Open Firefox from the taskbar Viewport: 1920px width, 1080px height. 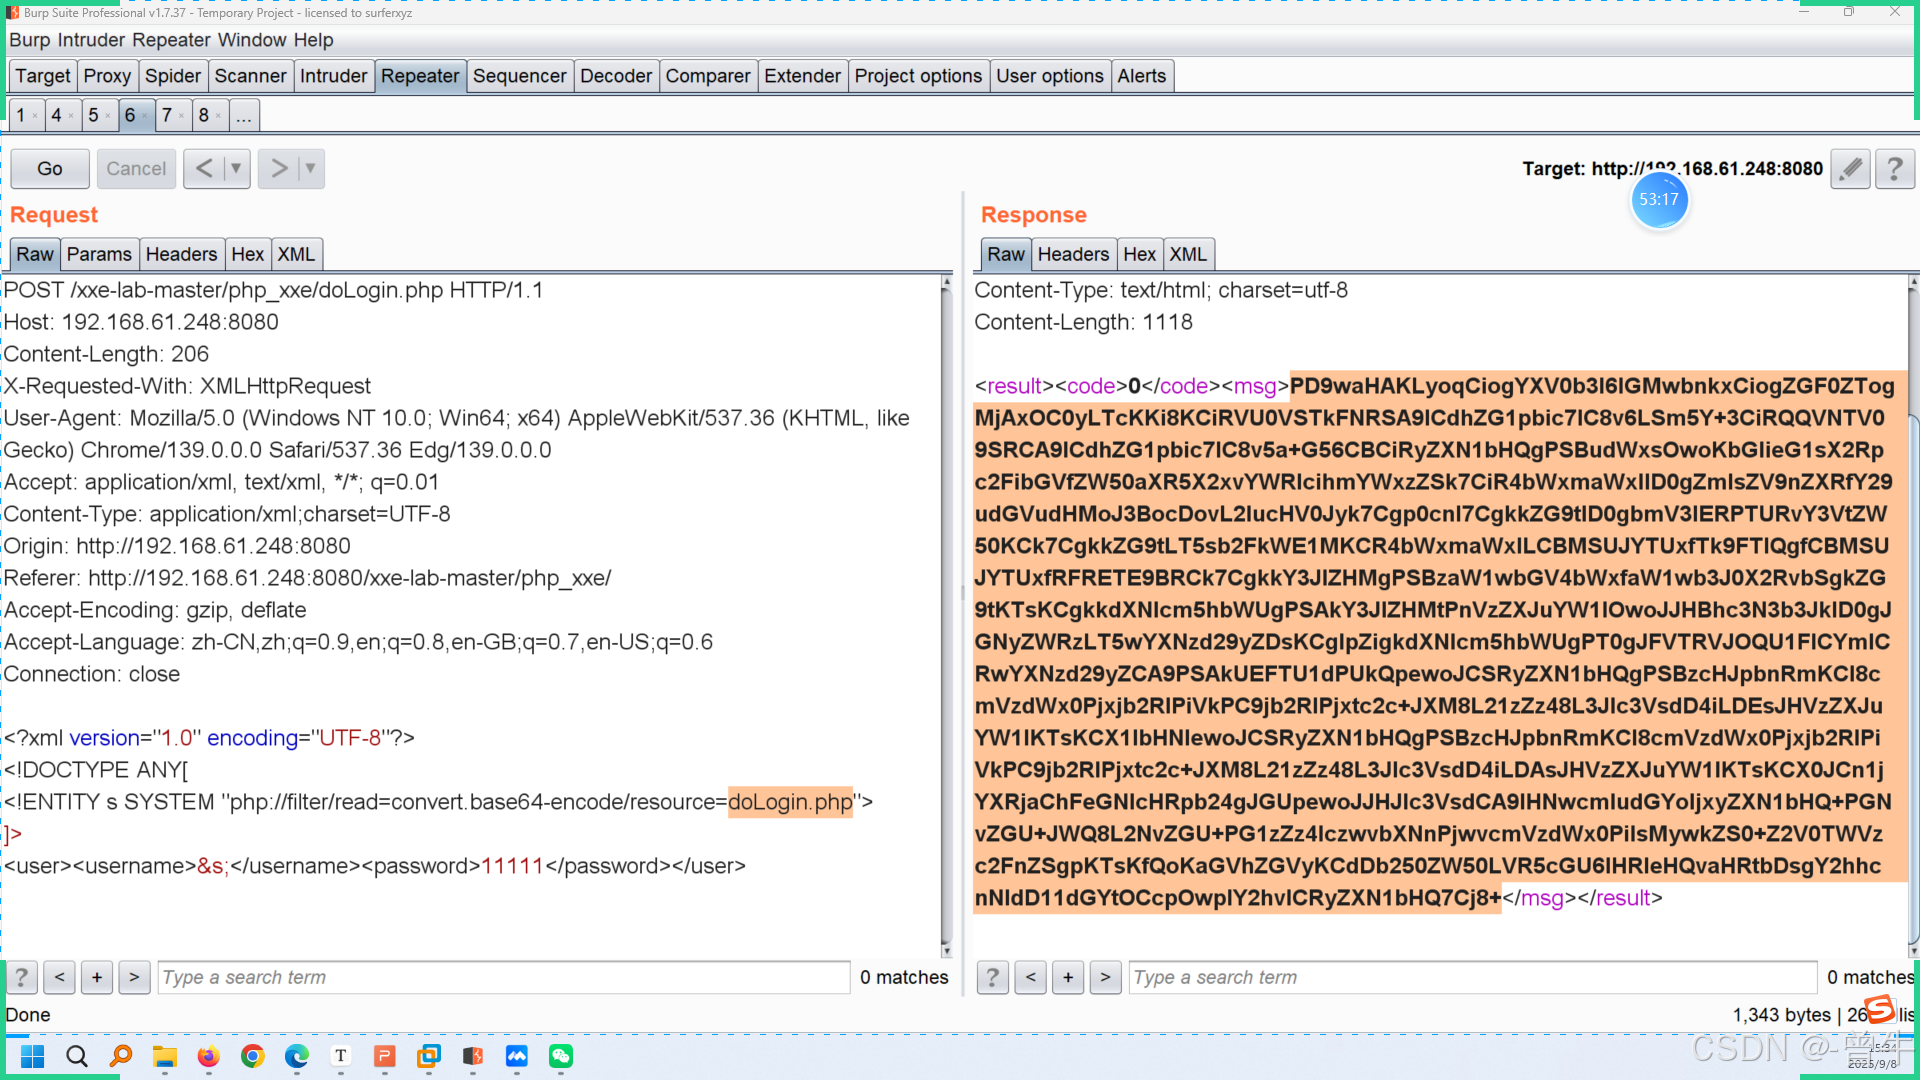click(x=208, y=1056)
